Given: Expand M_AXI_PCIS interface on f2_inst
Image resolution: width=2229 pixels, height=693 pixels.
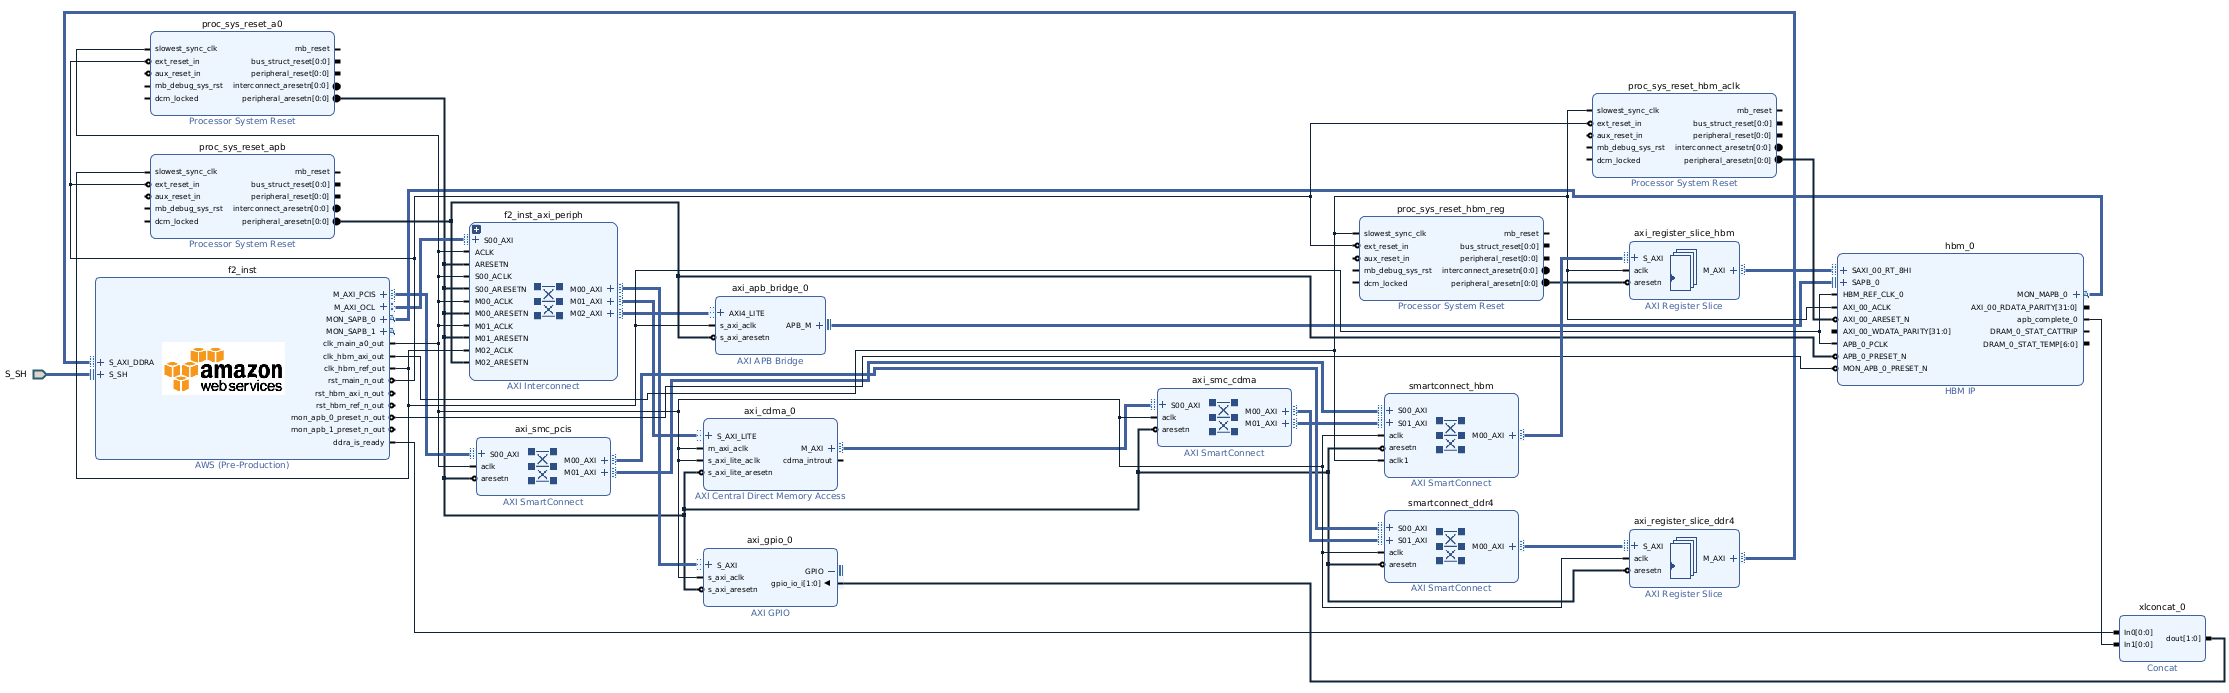Looking at the screenshot, I should pyautogui.click(x=384, y=295).
